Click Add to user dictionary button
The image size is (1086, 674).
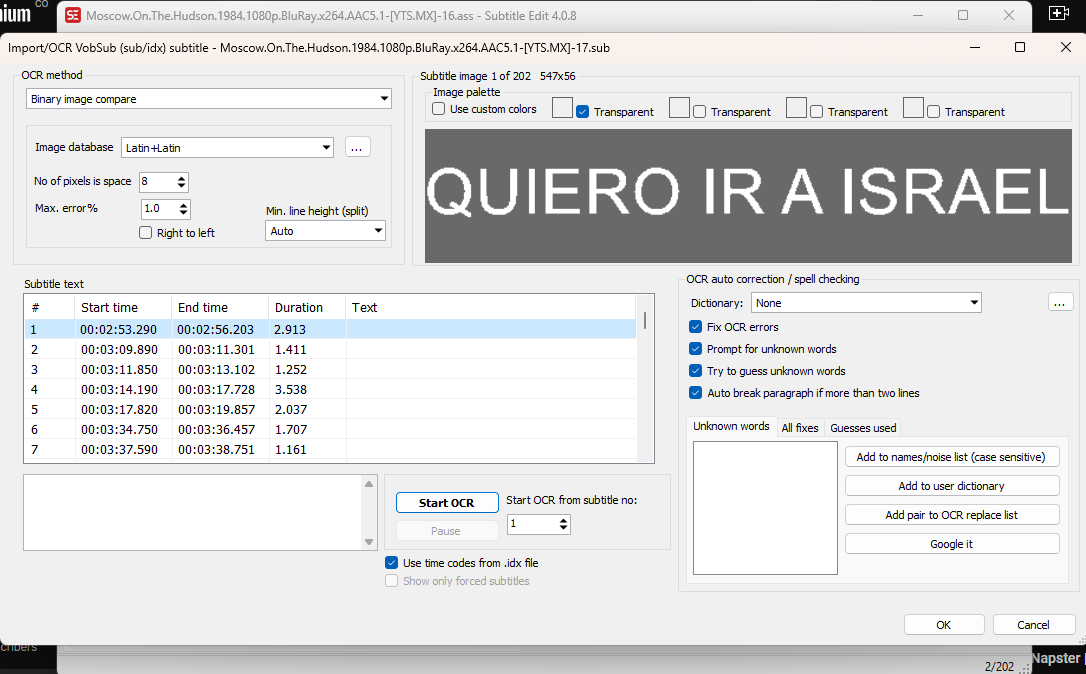(x=952, y=486)
